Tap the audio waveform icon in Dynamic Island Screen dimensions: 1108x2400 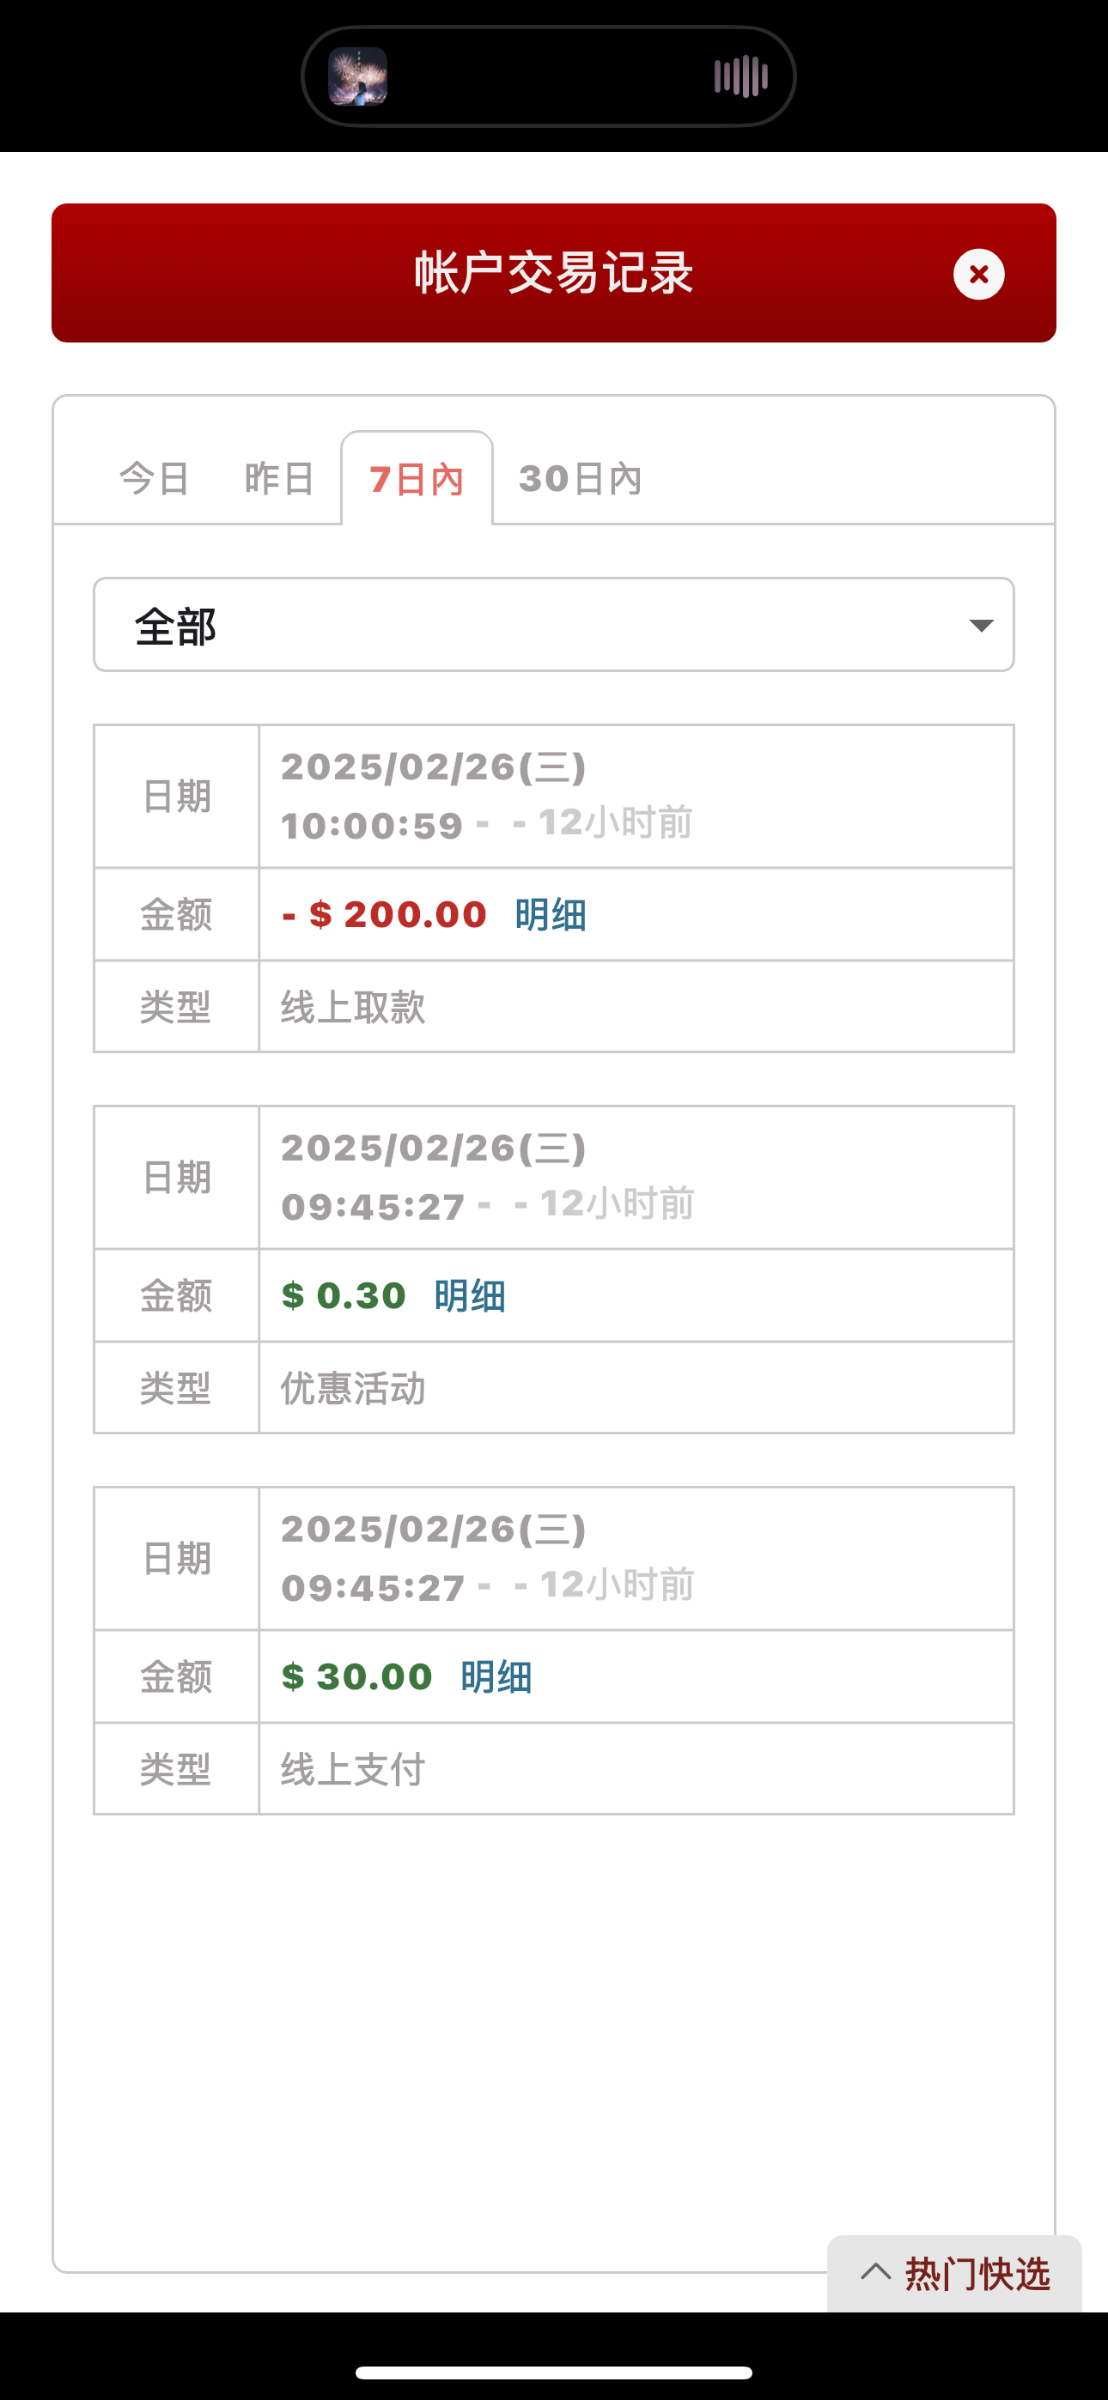(741, 77)
